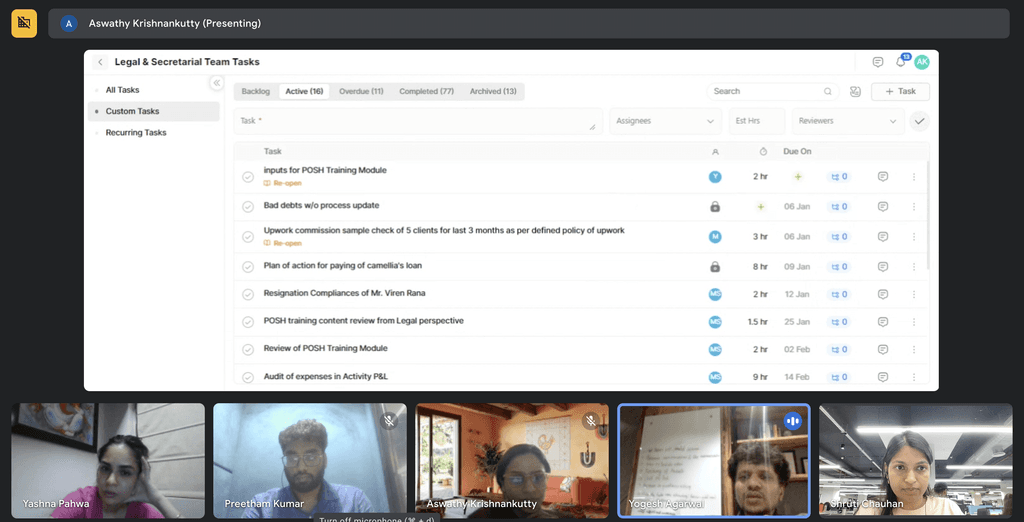Image resolution: width=1024 pixels, height=522 pixels.
Task: Click Re-open label under inputs for POSH Training Module
Action: [283, 184]
